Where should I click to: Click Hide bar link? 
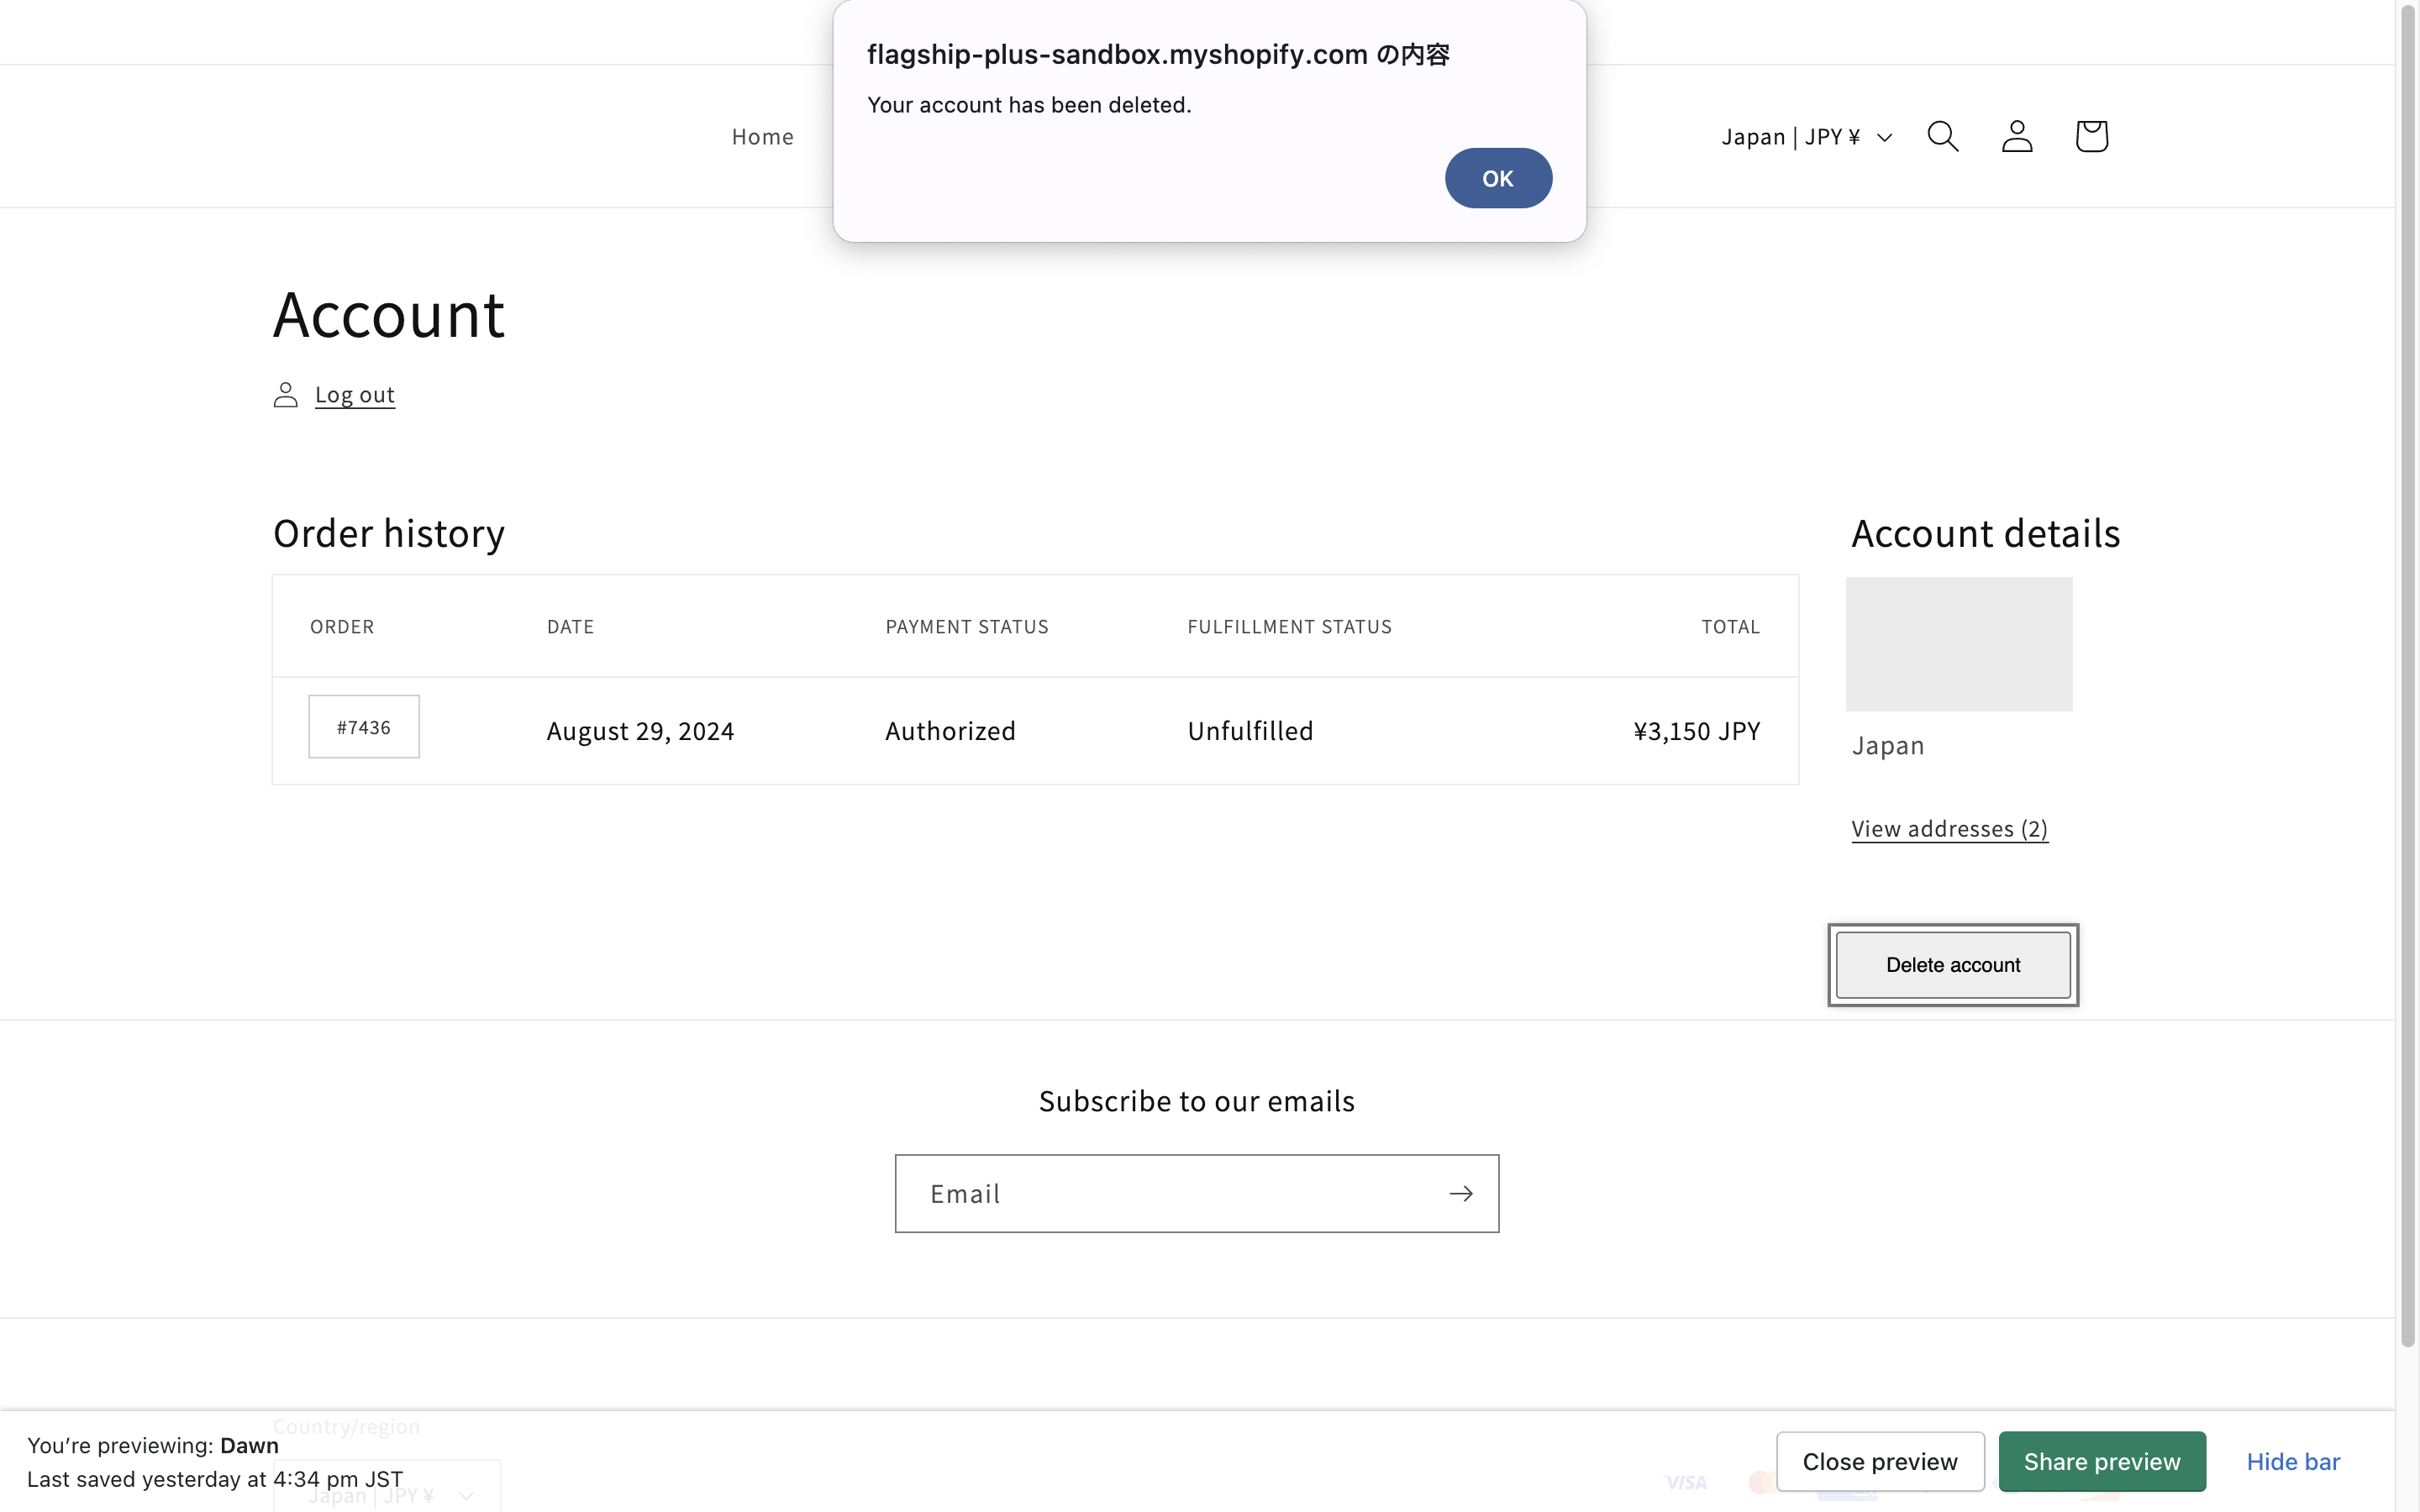(2292, 1461)
